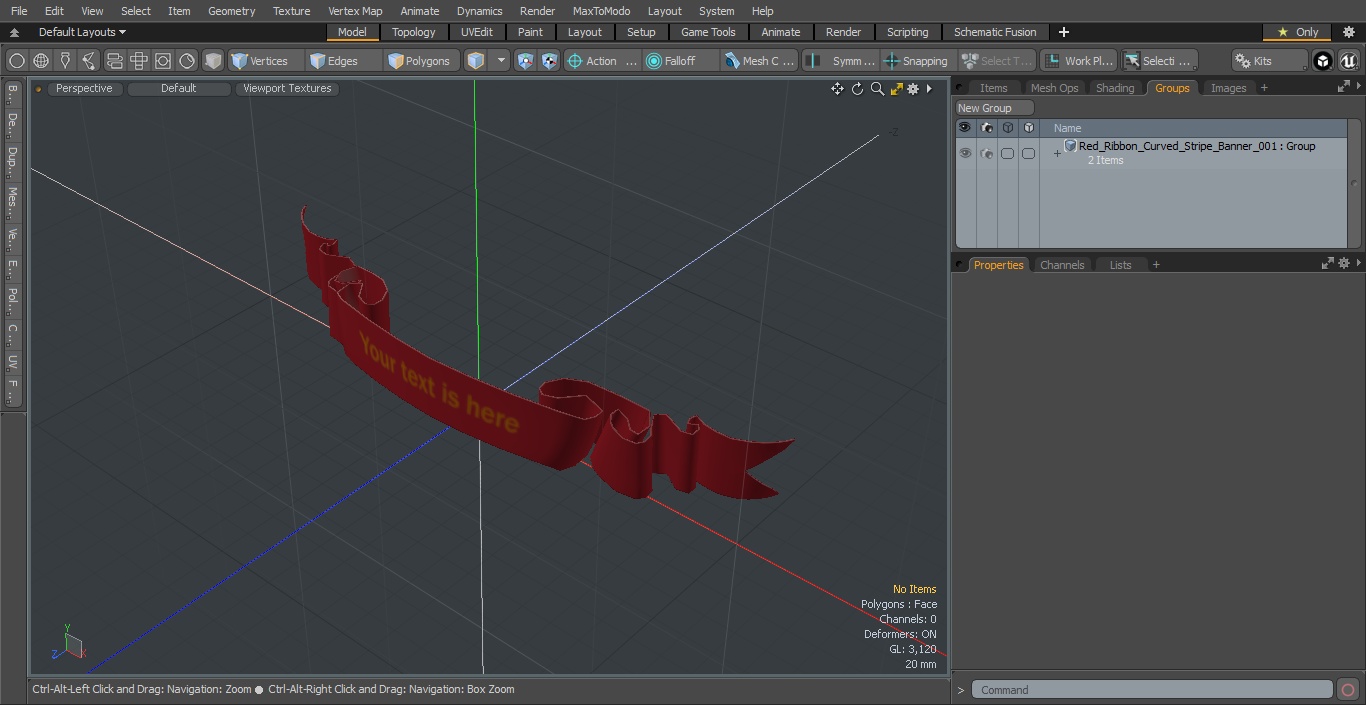Image resolution: width=1366 pixels, height=705 pixels.
Task: Open the Work Plane menu
Action: coord(1078,61)
